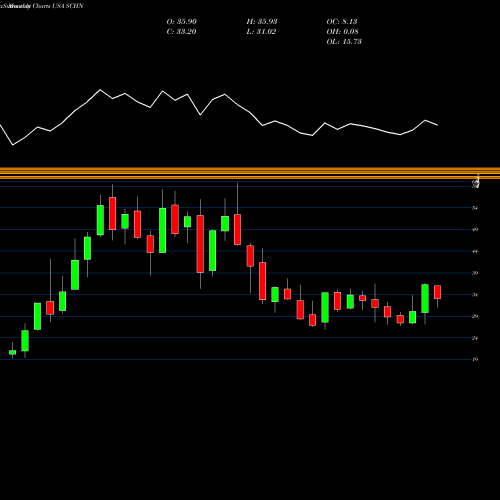The width and height of the screenshot is (500, 500).
Task: Click the 49 price axis label
Action: [x=475, y=229]
